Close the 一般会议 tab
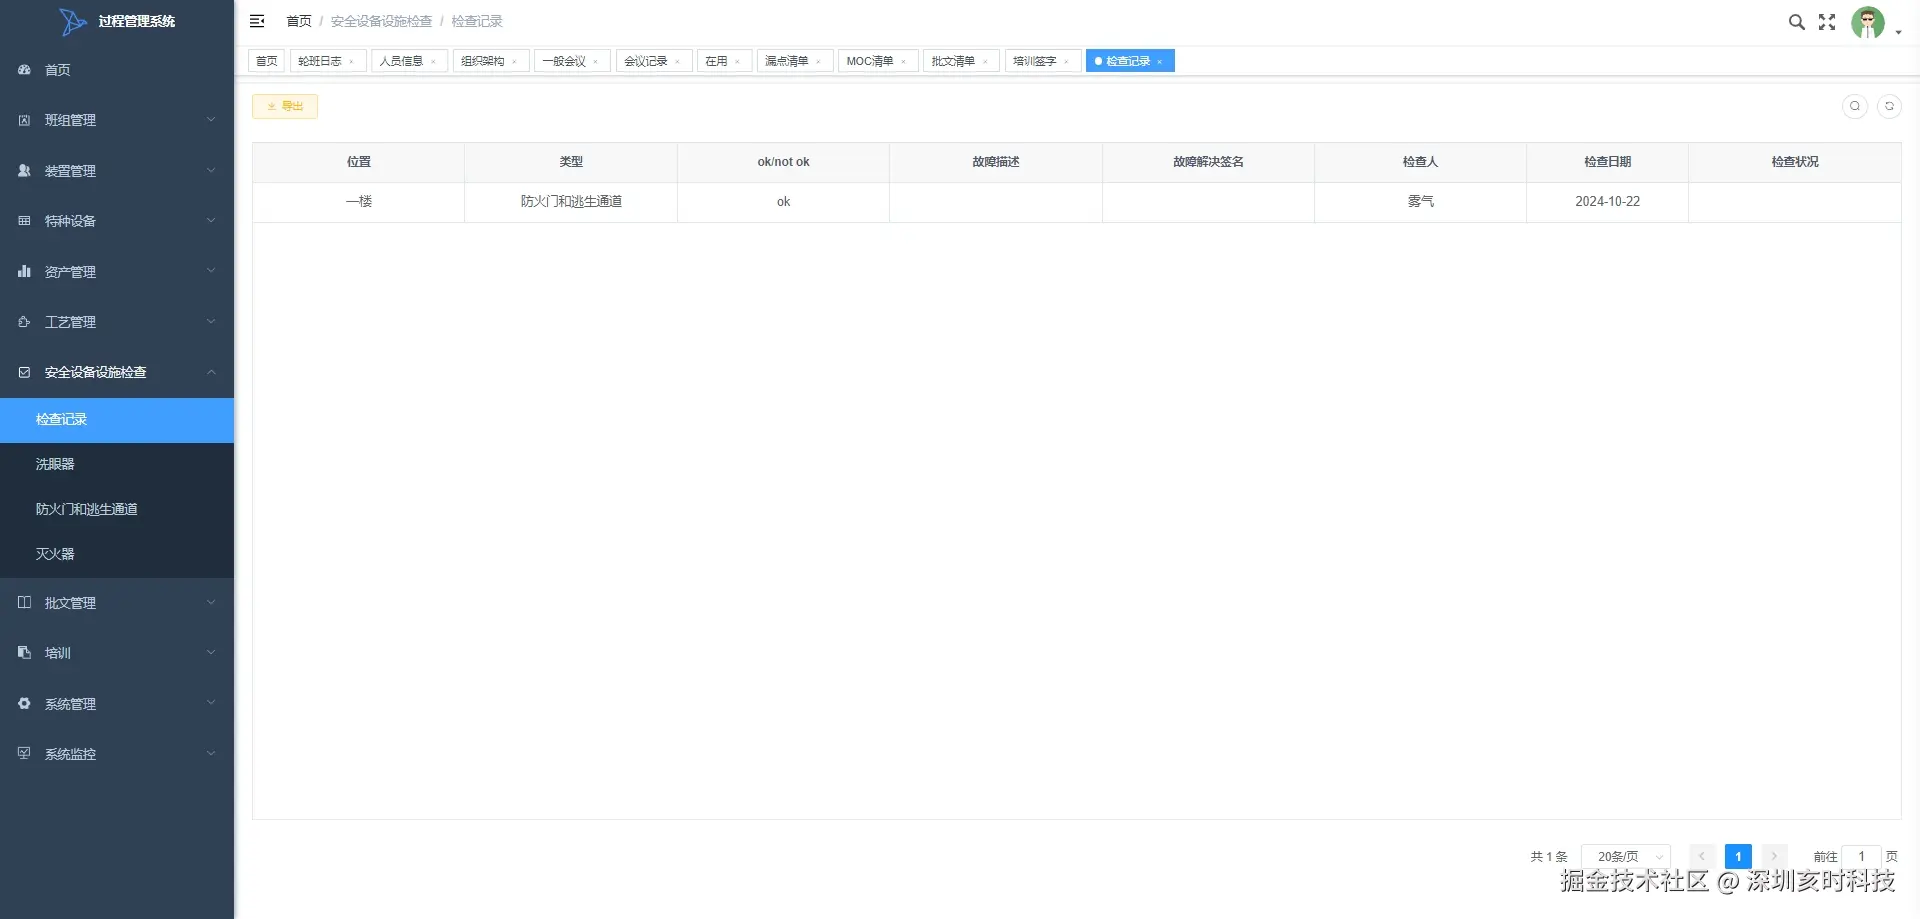 point(596,62)
